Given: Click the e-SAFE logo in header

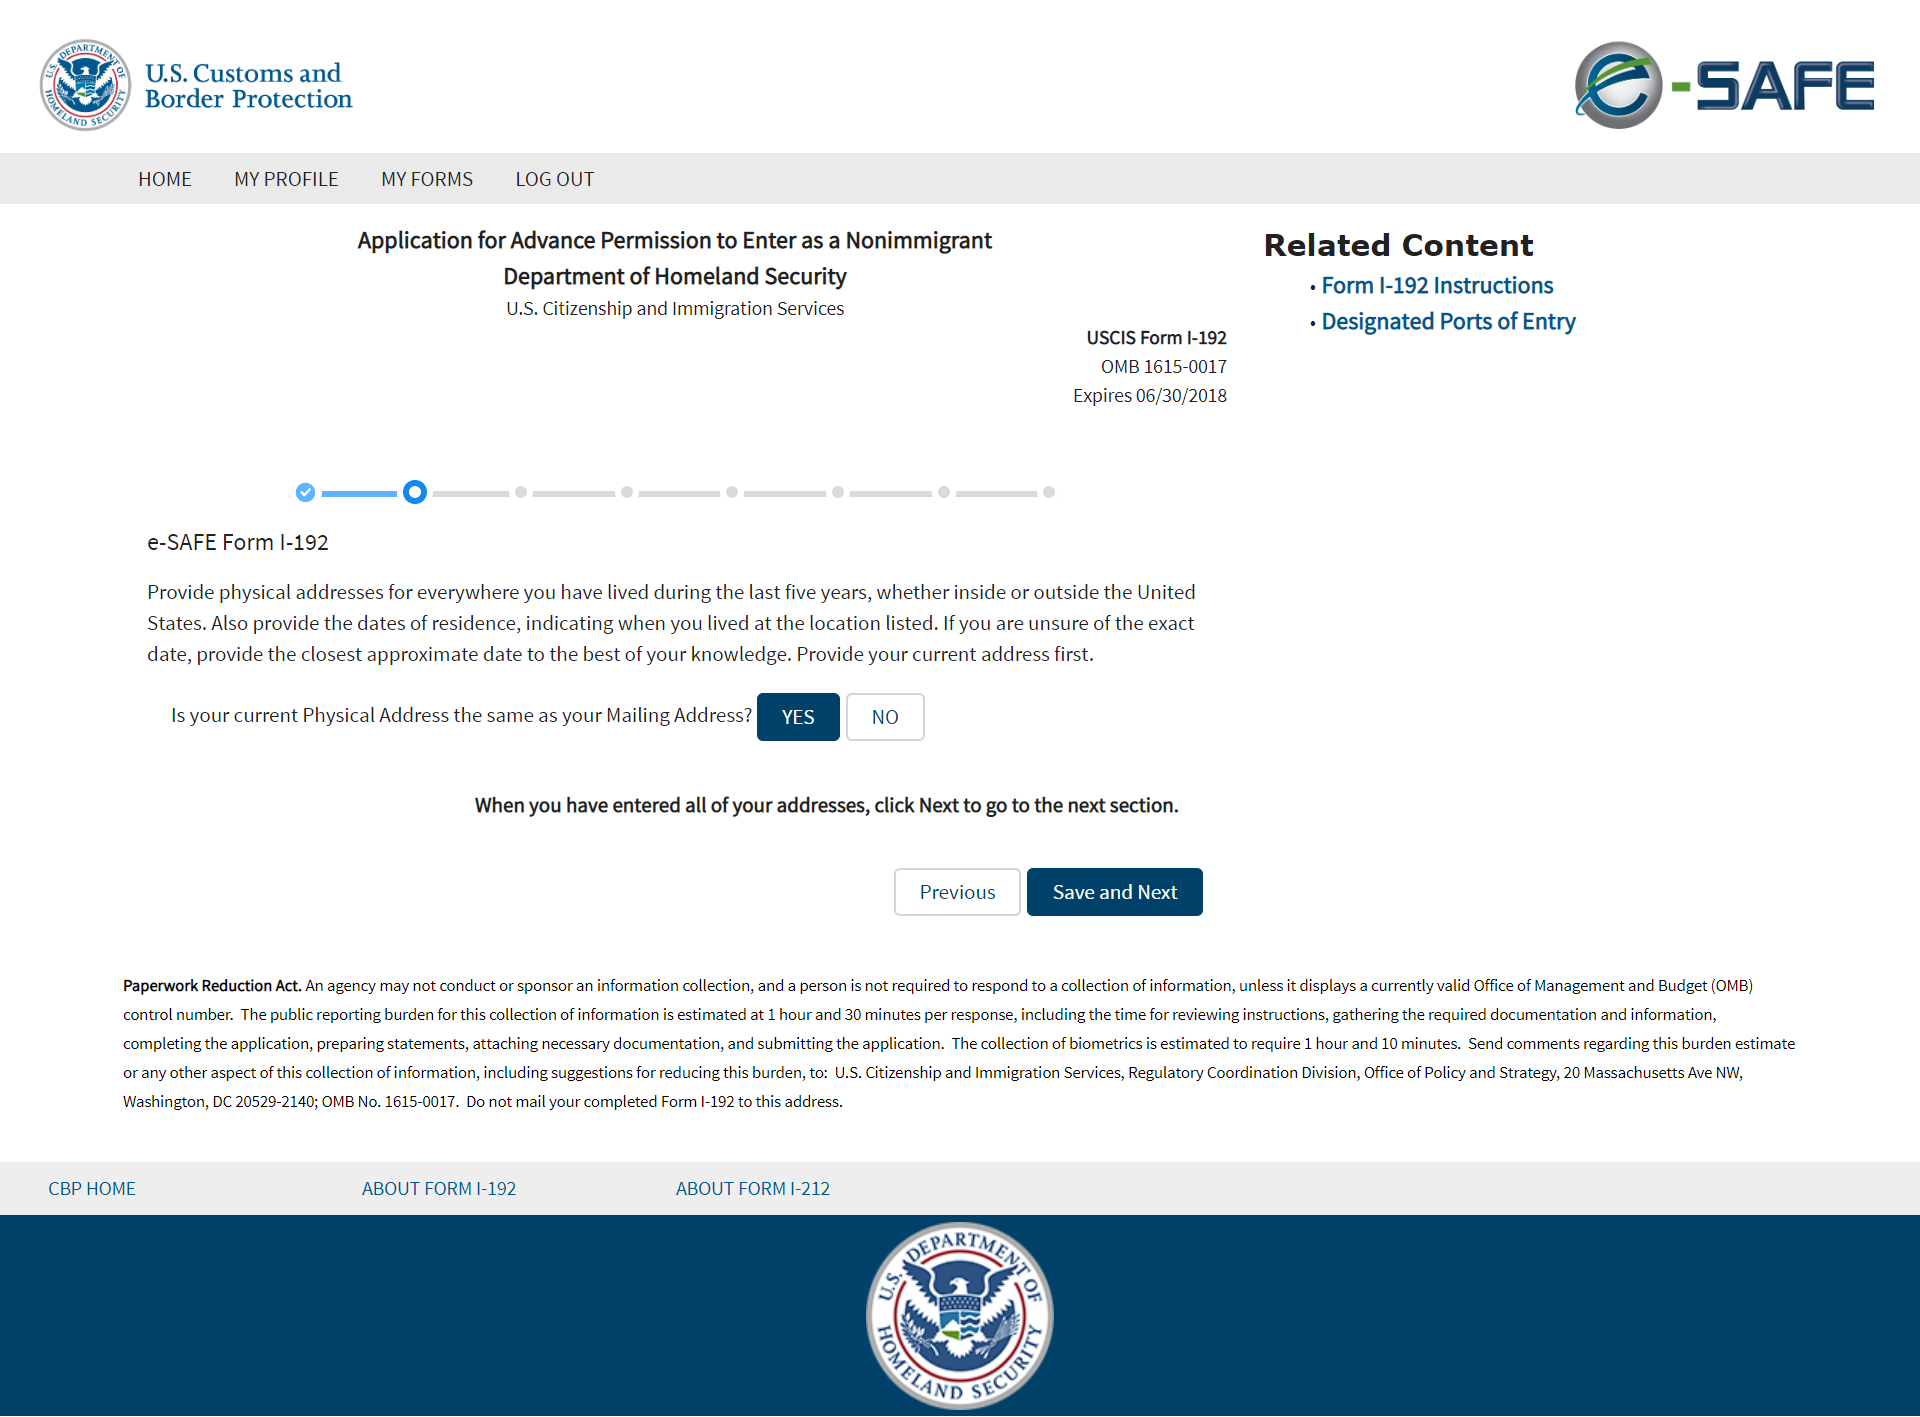Looking at the screenshot, I should coord(1724,85).
